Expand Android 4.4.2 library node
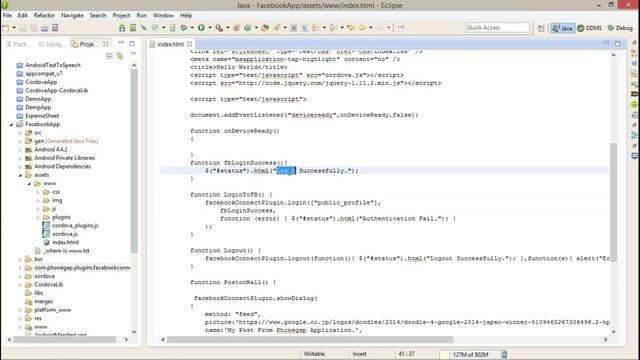 pyautogui.click(x=20, y=150)
